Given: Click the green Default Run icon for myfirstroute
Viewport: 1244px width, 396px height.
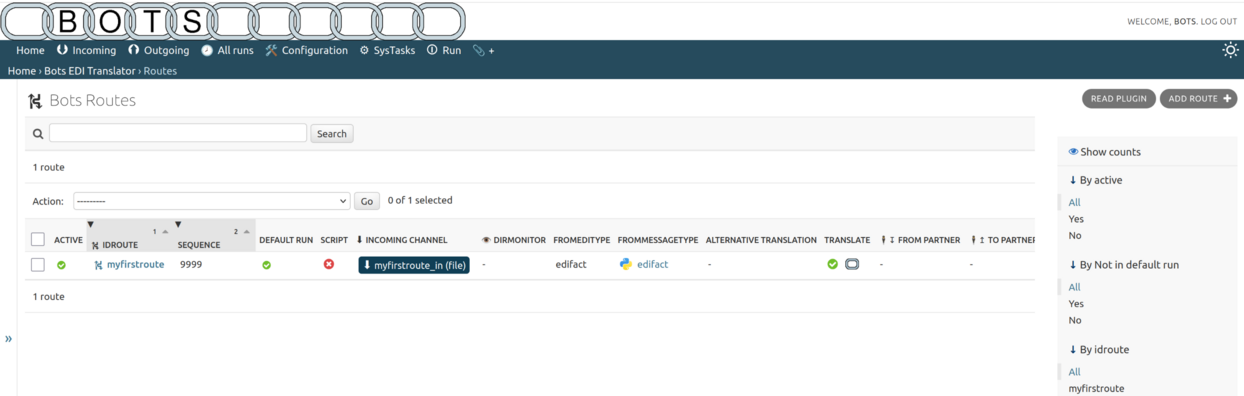Looking at the screenshot, I should click(x=266, y=265).
